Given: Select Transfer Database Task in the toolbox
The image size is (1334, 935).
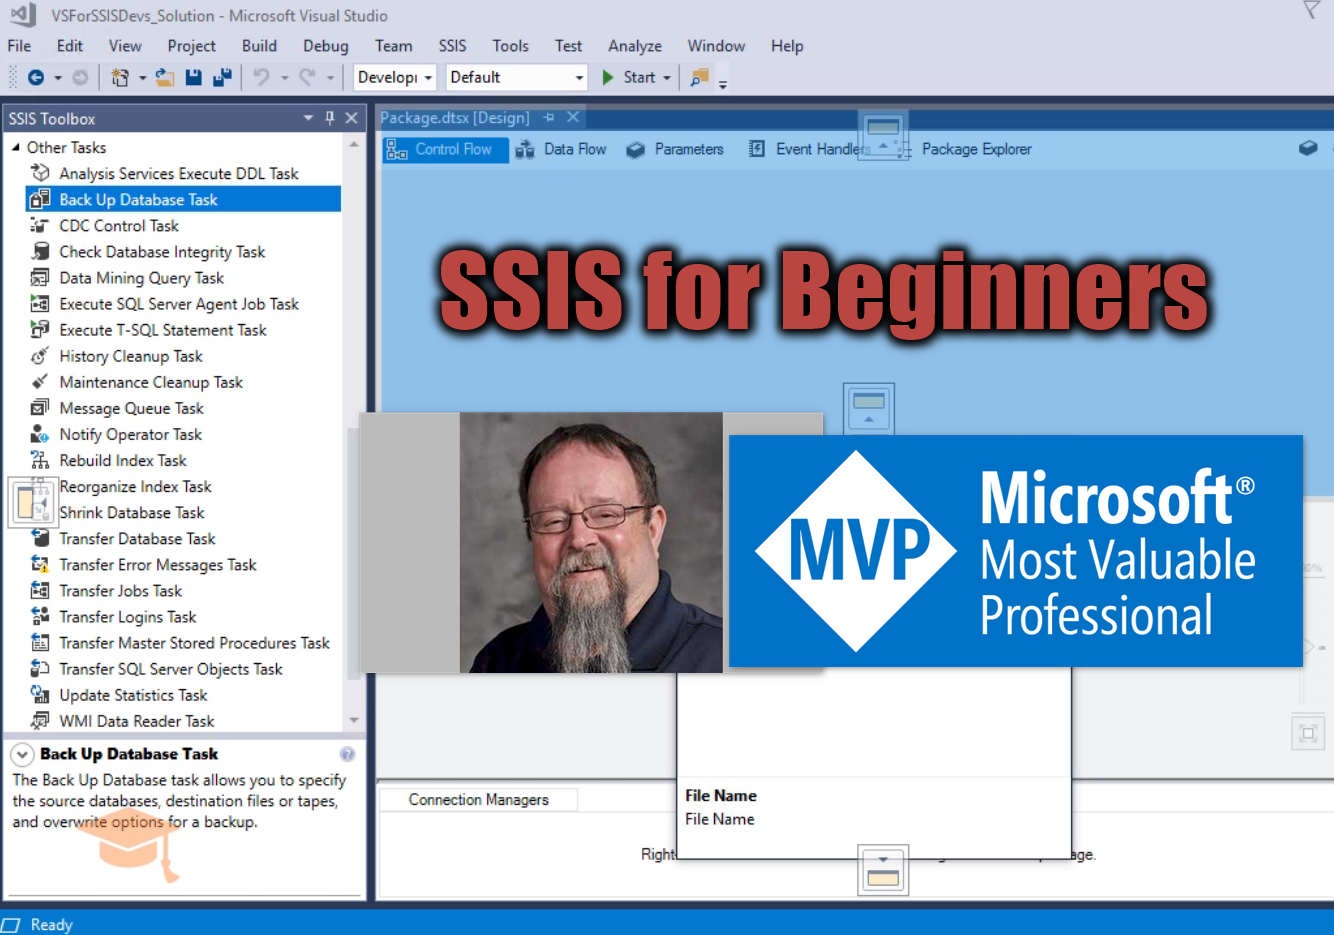Looking at the screenshot, I should coord(137,538).
